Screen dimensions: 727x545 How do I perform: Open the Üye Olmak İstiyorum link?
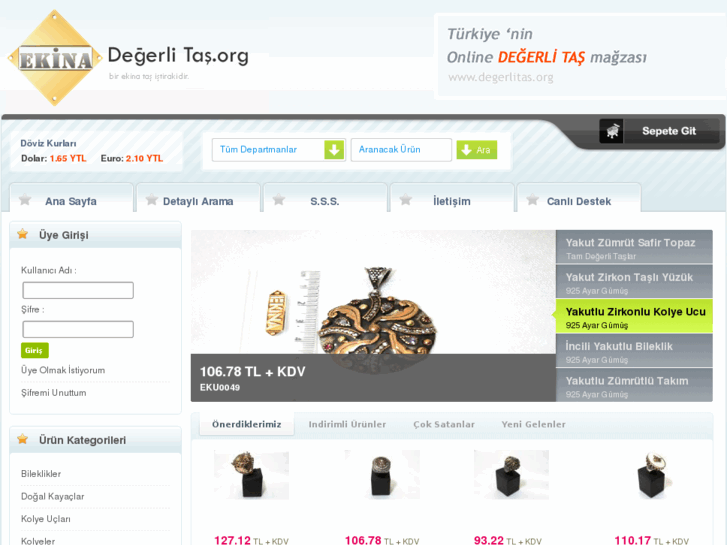[x=63, y=370]
